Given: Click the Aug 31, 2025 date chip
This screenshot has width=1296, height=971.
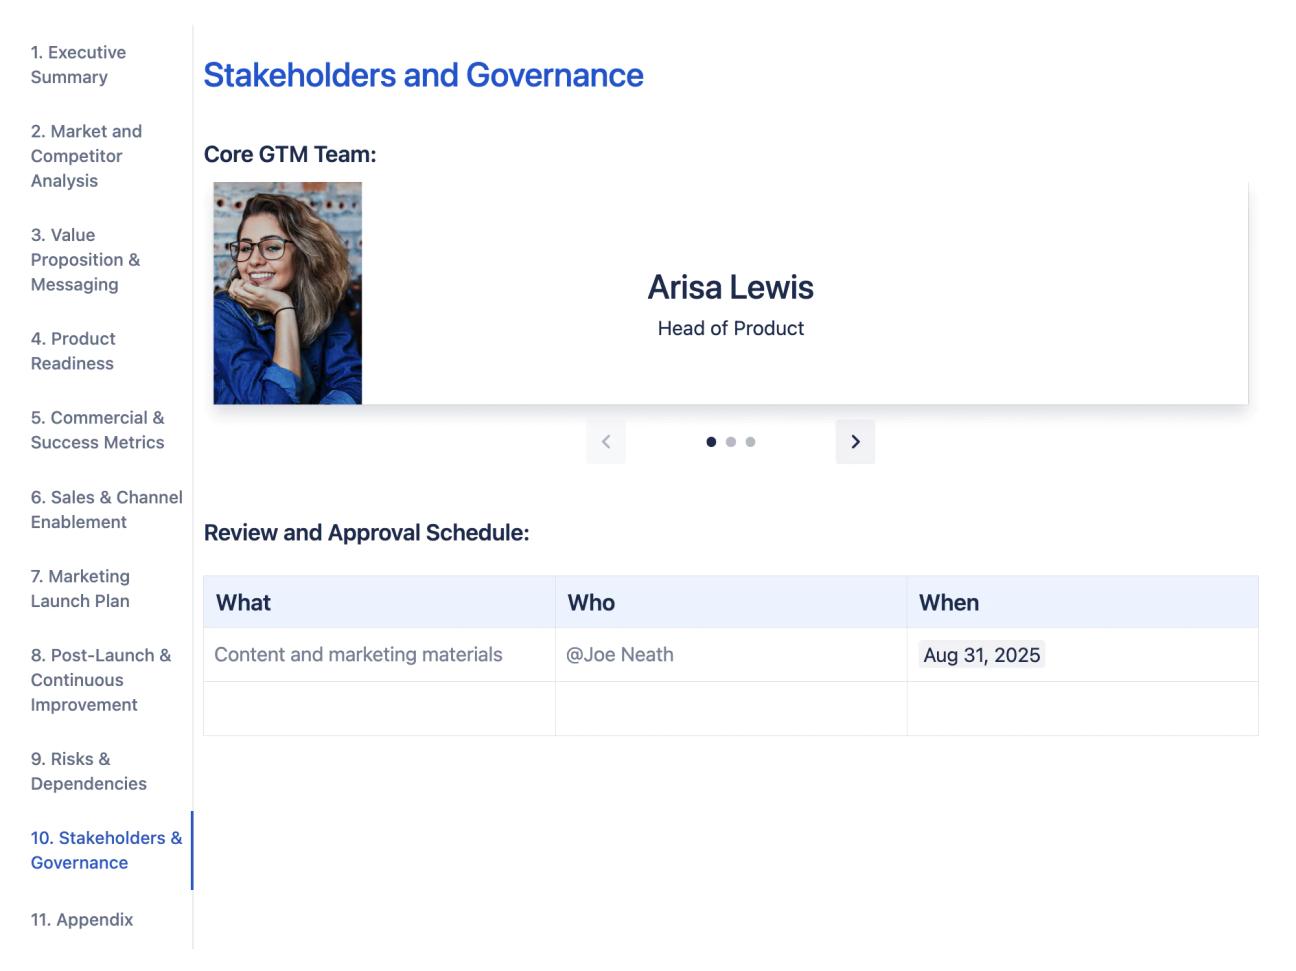Looking at the screenshot, I should [x=981, y=654].
